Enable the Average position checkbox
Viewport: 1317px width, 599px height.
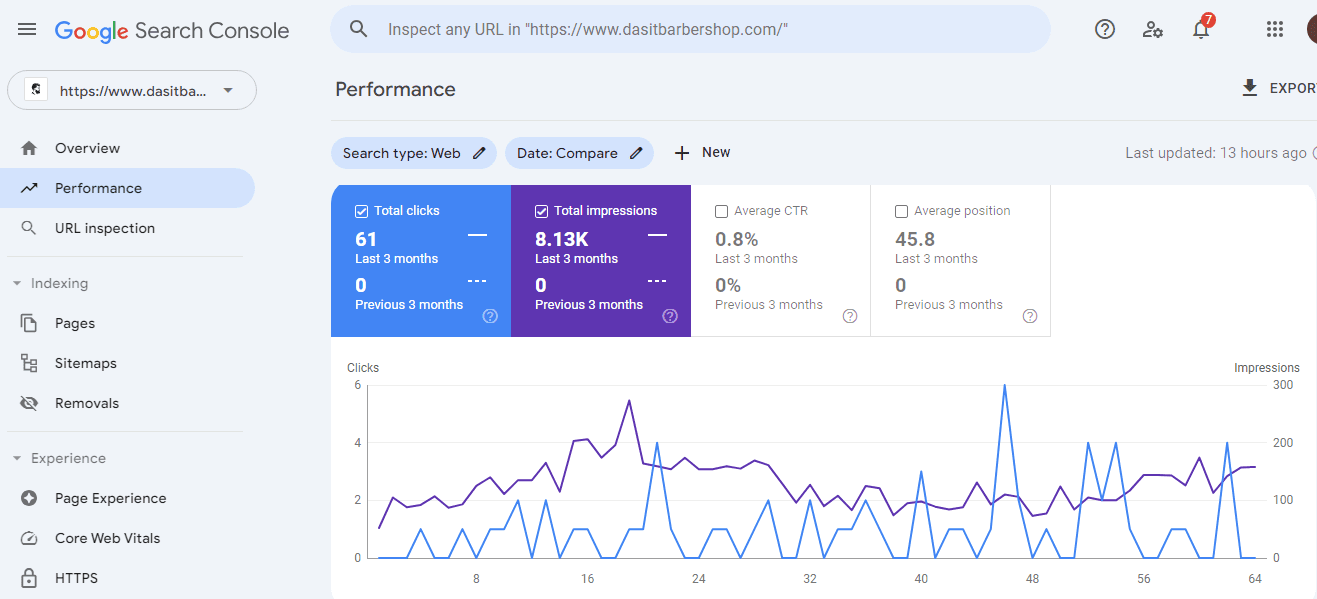click(x=901, y=211)
